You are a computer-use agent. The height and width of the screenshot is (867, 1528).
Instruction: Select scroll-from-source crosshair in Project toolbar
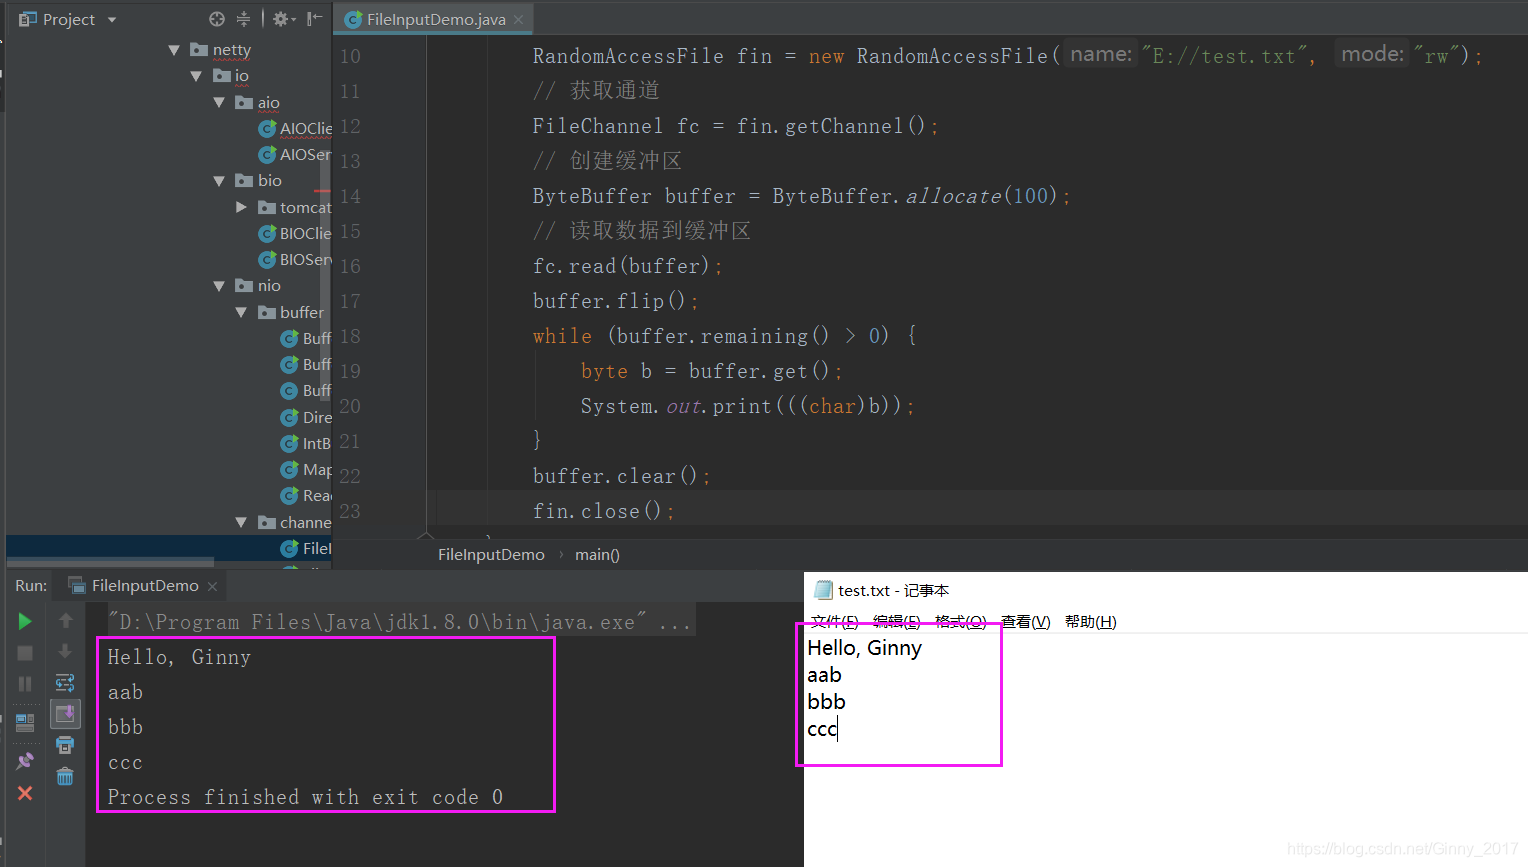(x=218, y=19)
